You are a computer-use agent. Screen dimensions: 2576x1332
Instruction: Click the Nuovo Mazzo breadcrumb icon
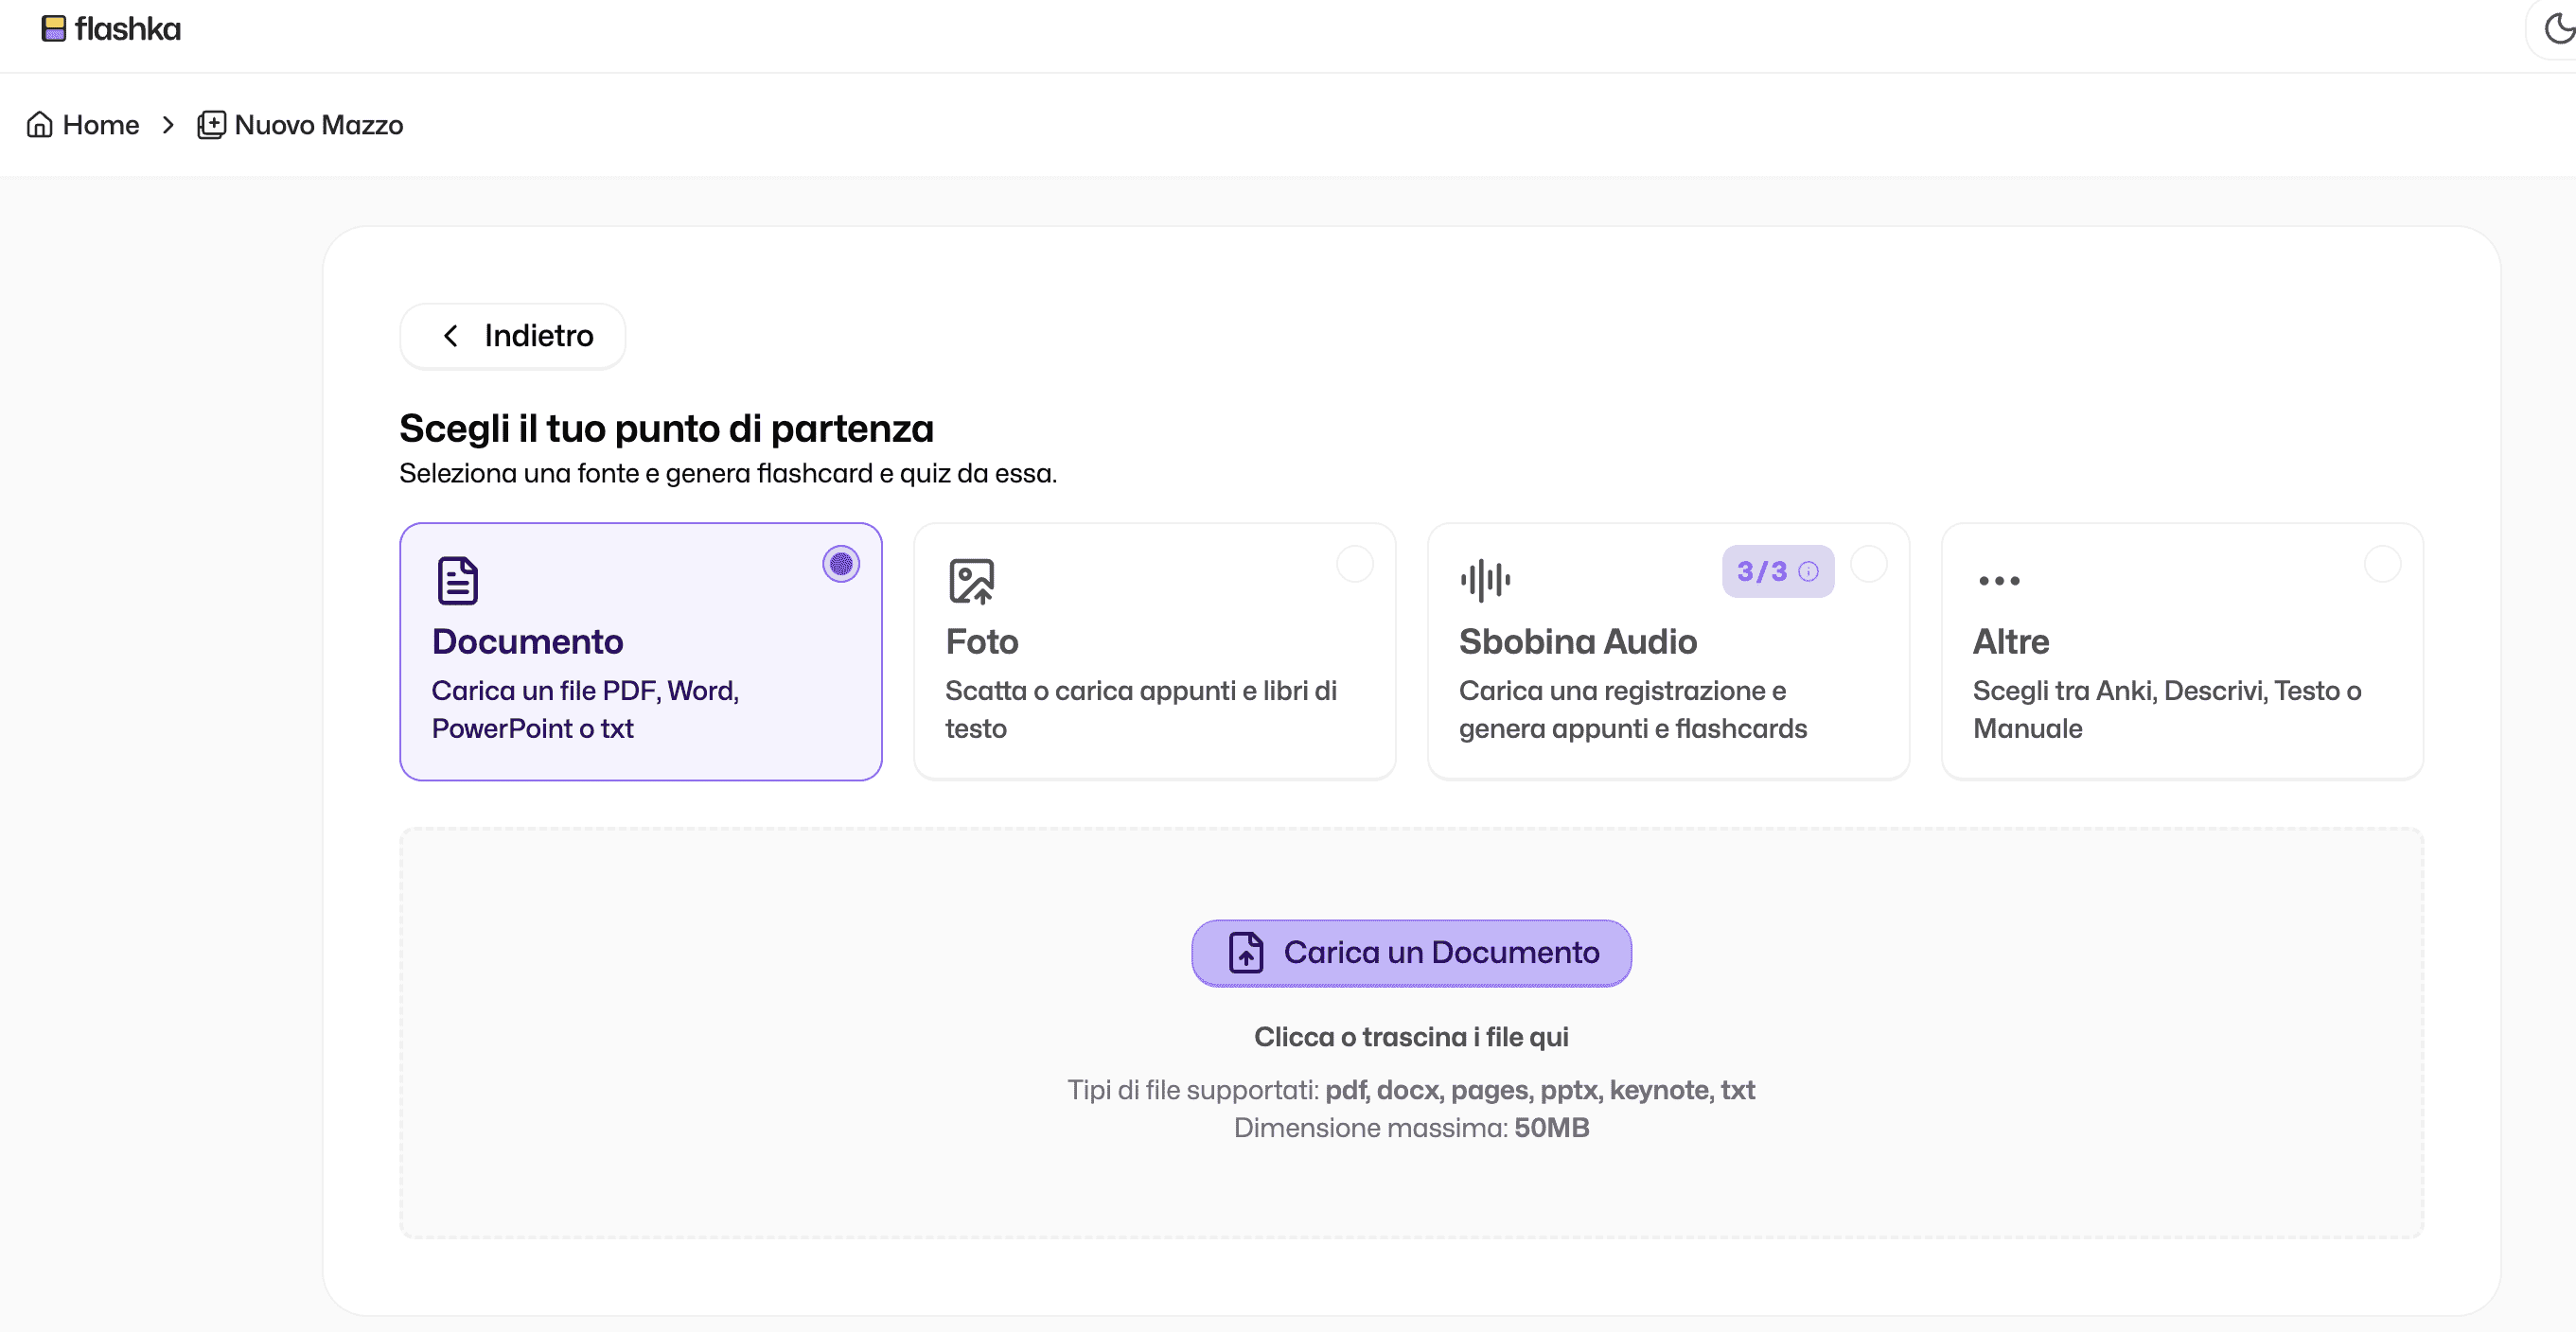[x=211, y=124]
